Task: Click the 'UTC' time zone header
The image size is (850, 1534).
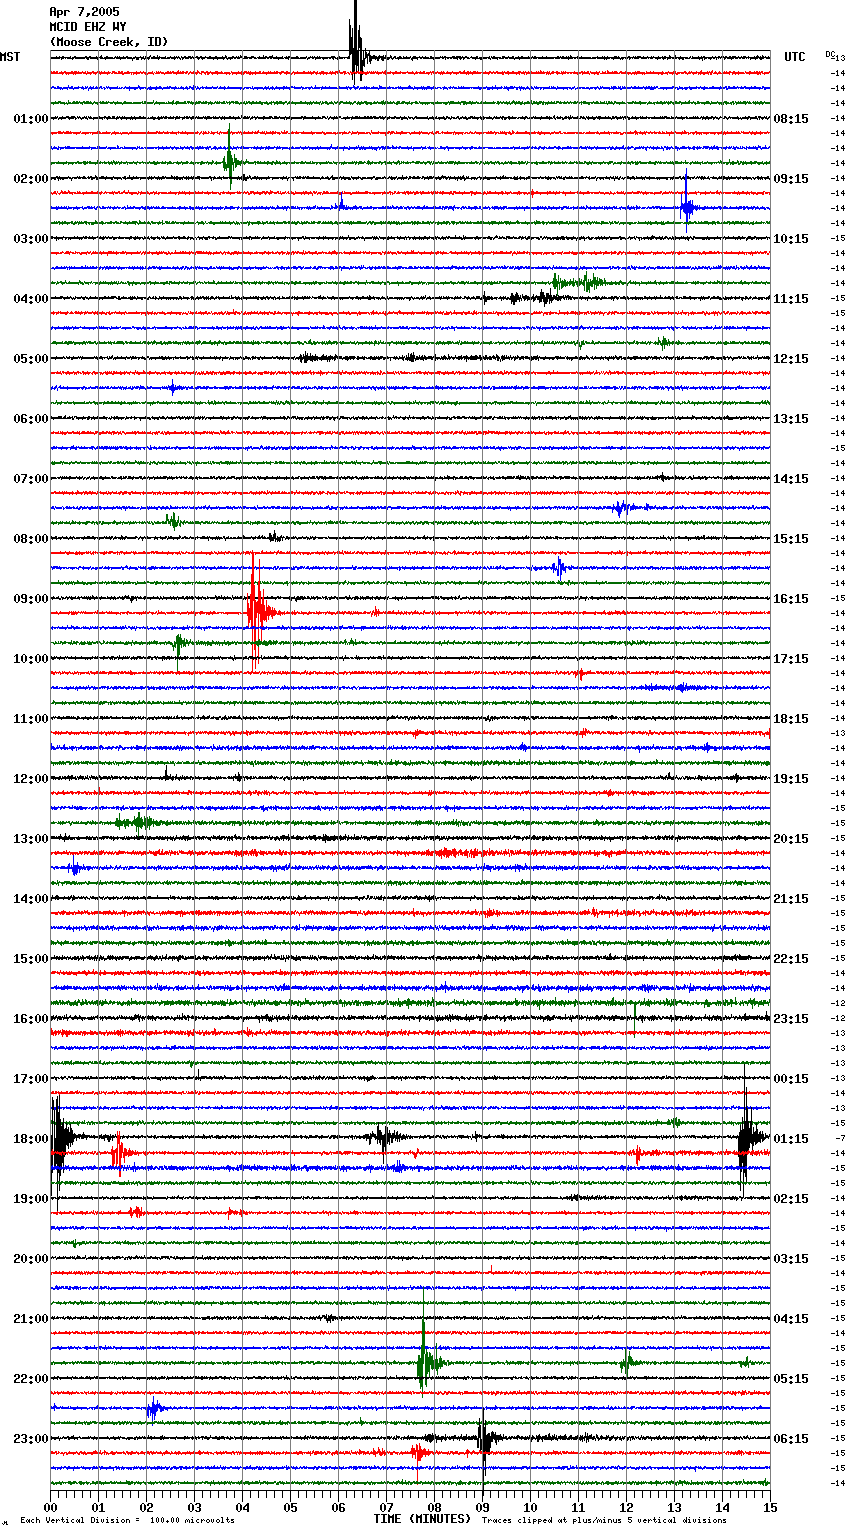Action: [x=795, y=57]
